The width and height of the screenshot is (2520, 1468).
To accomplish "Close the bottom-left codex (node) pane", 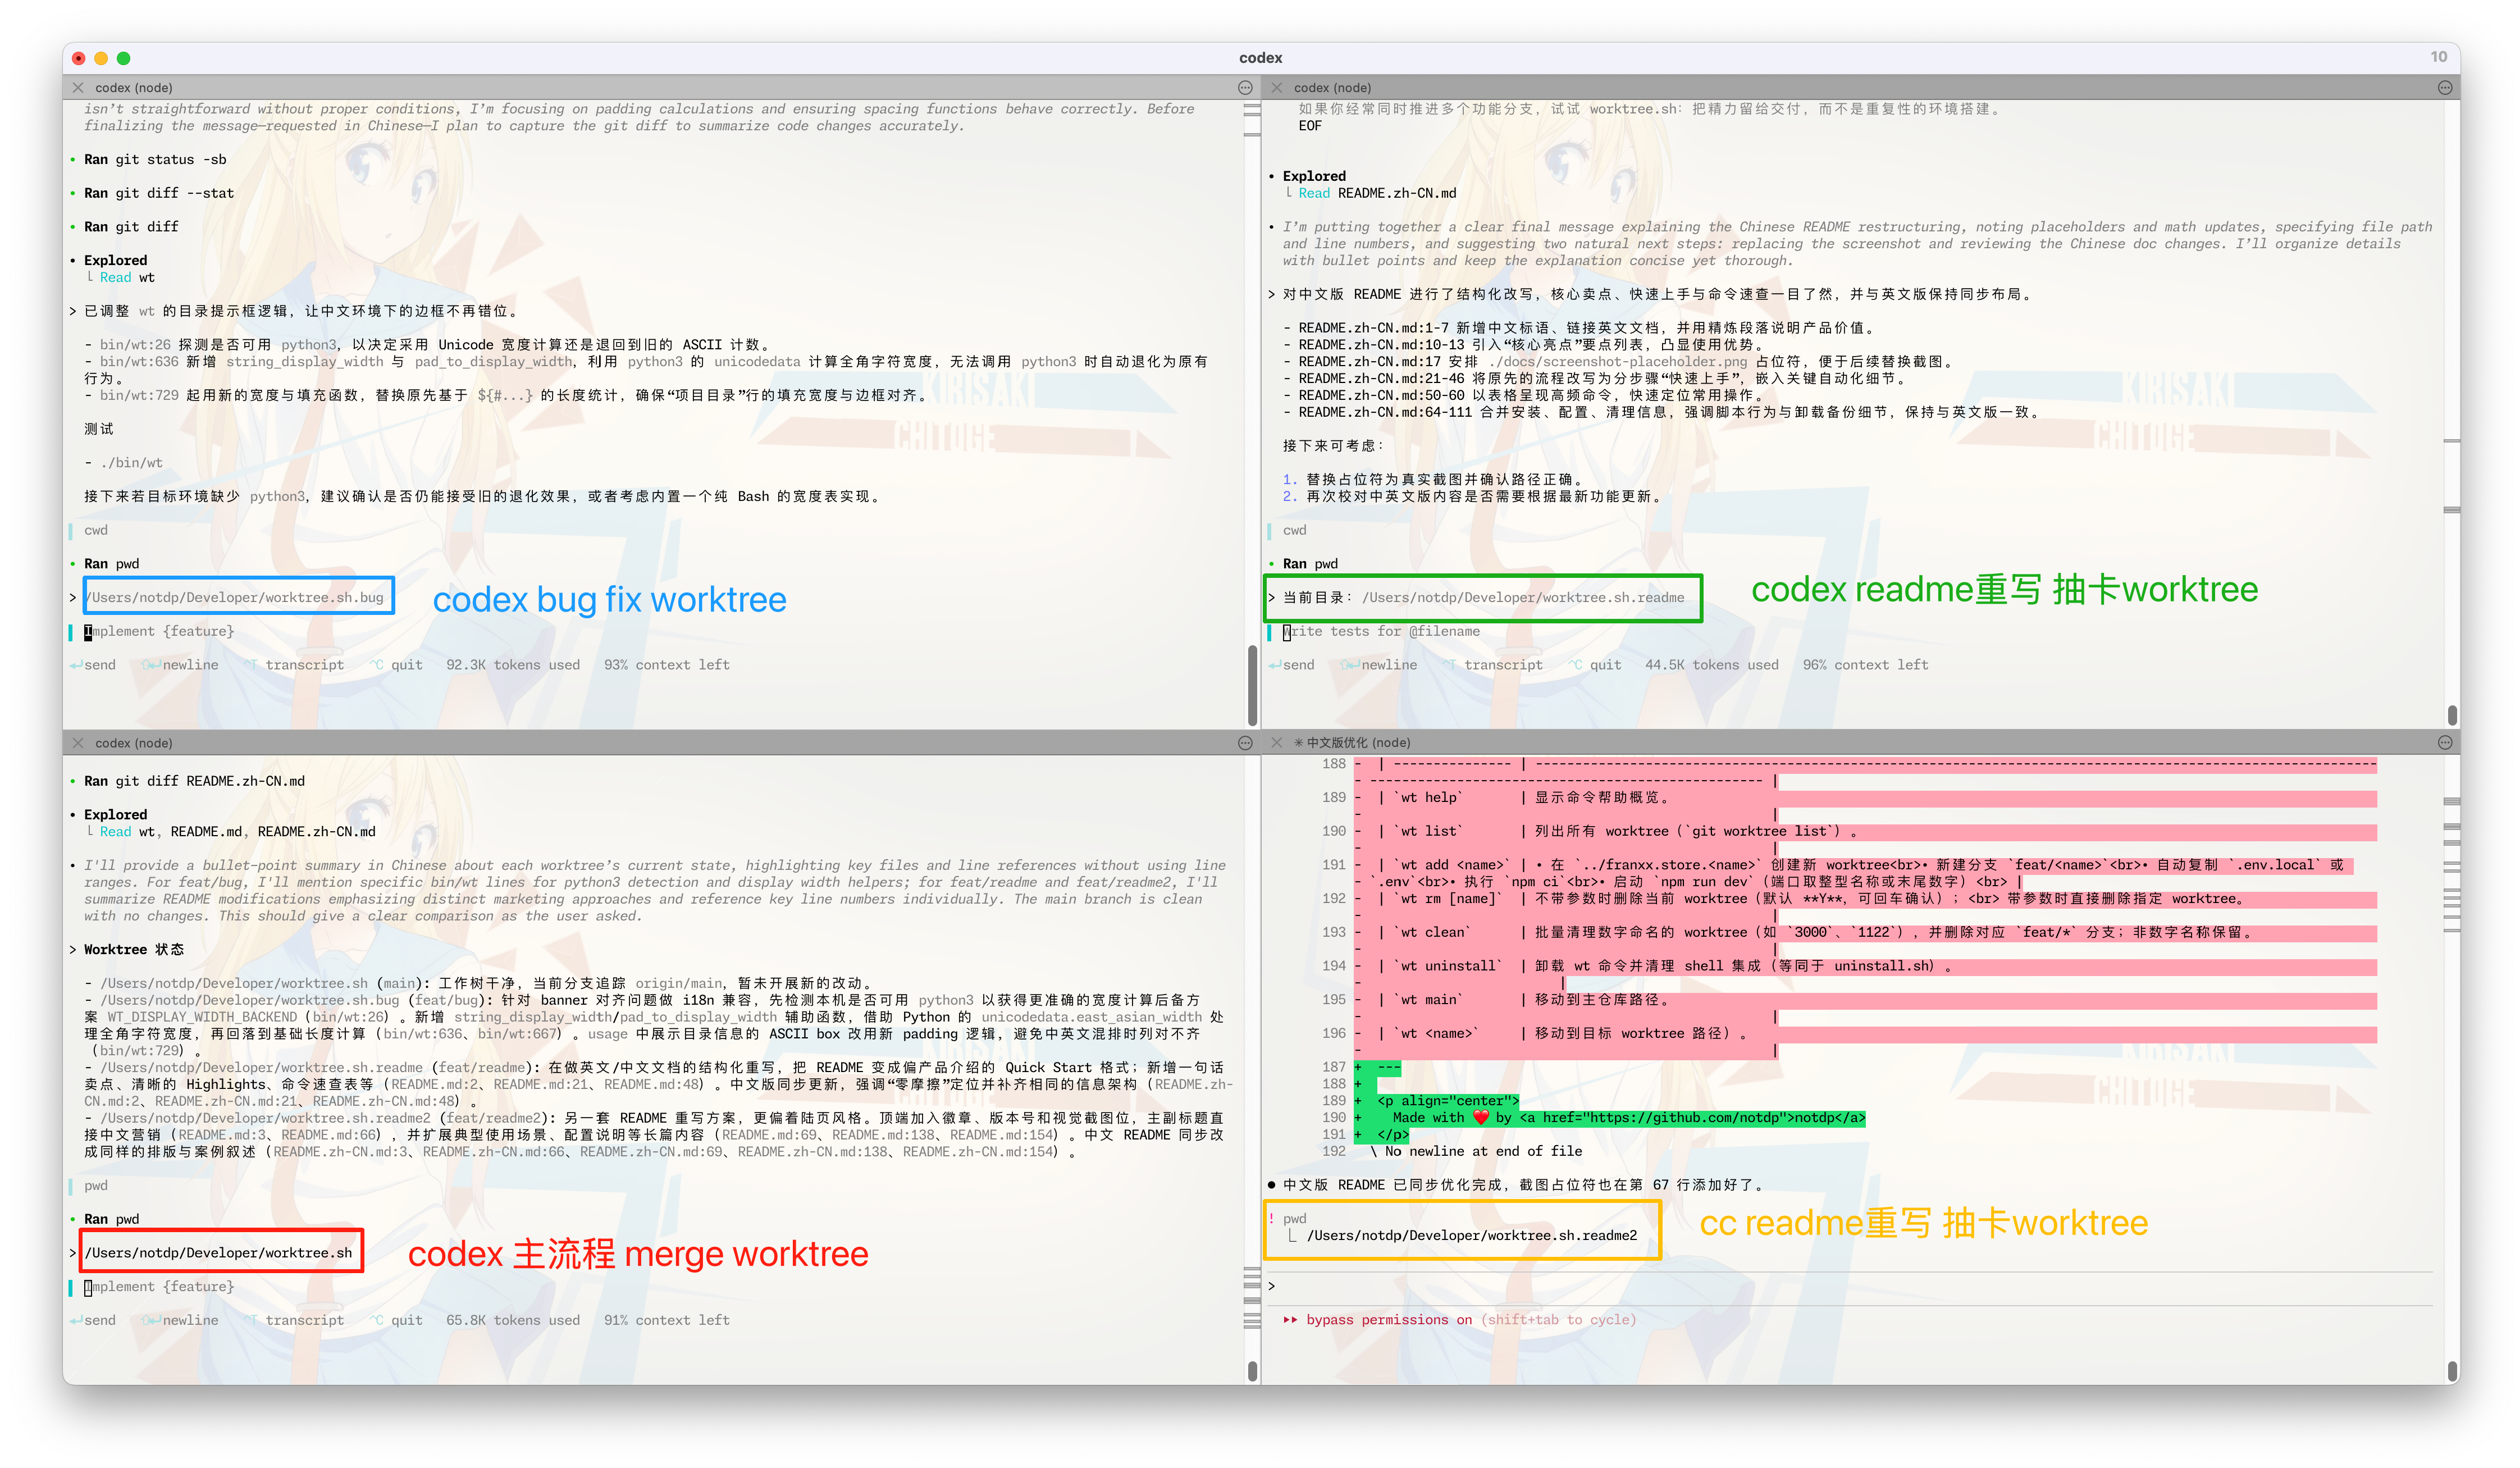I will click(x=78, y=743).
